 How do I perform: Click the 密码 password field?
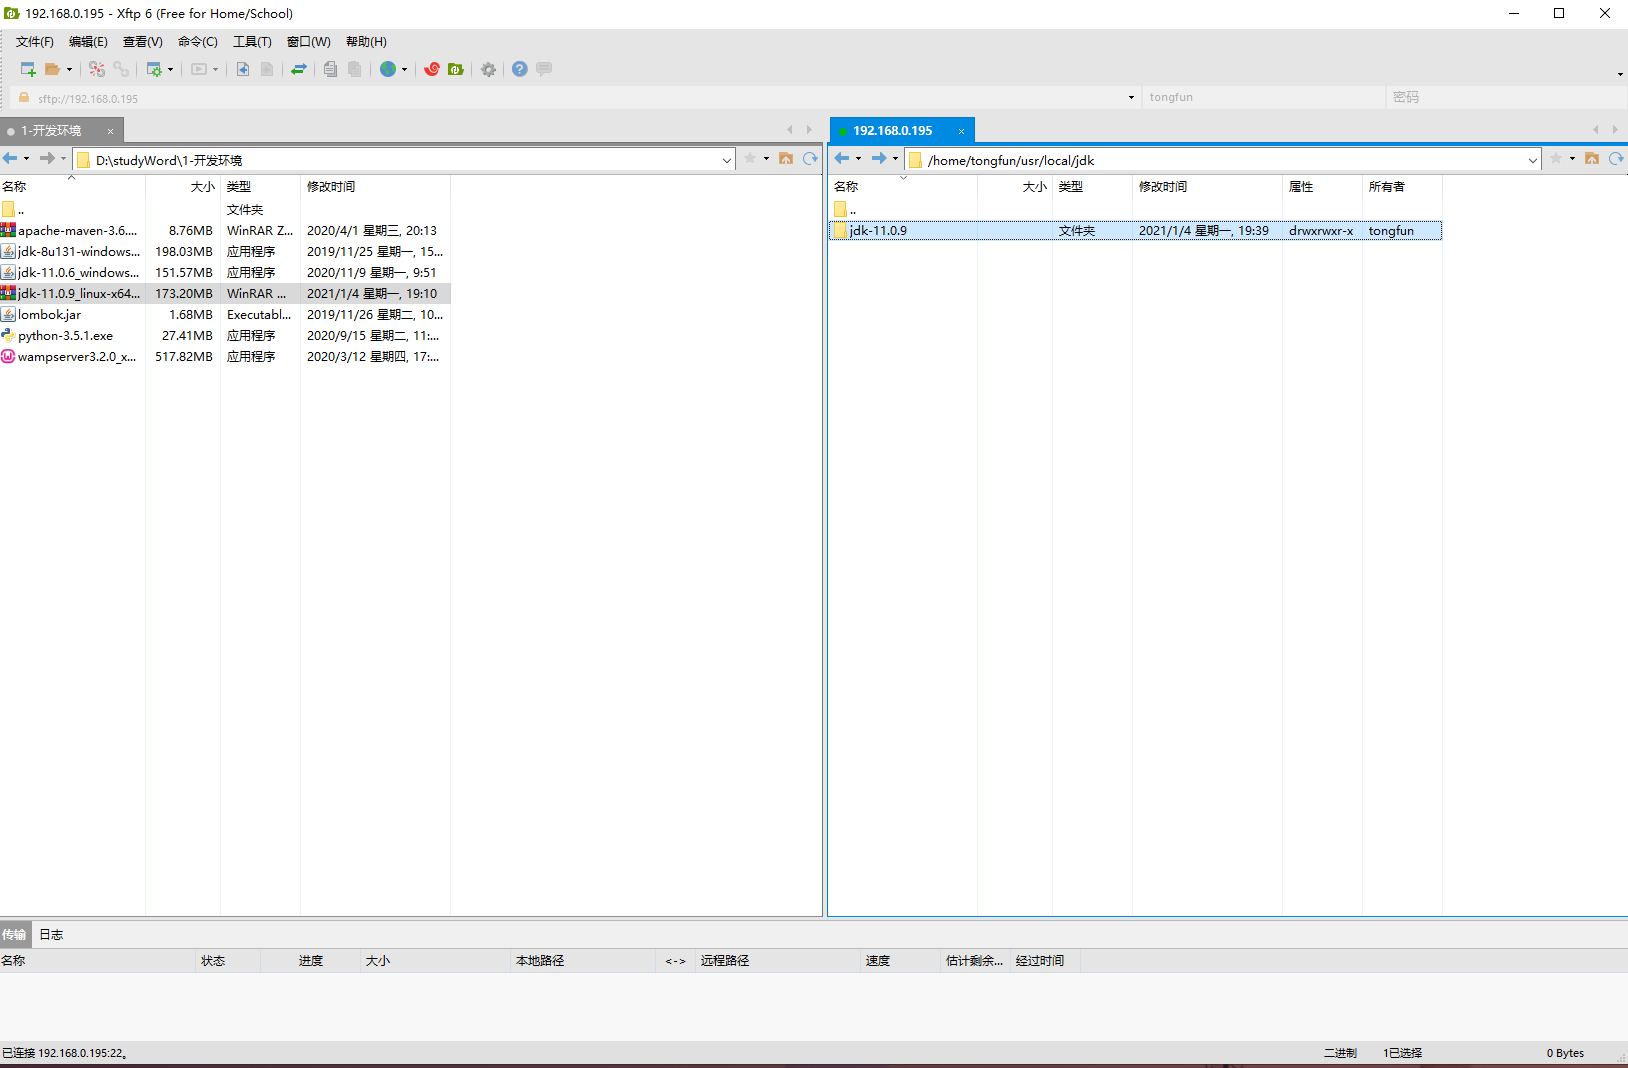click(x=1506, y=98)
